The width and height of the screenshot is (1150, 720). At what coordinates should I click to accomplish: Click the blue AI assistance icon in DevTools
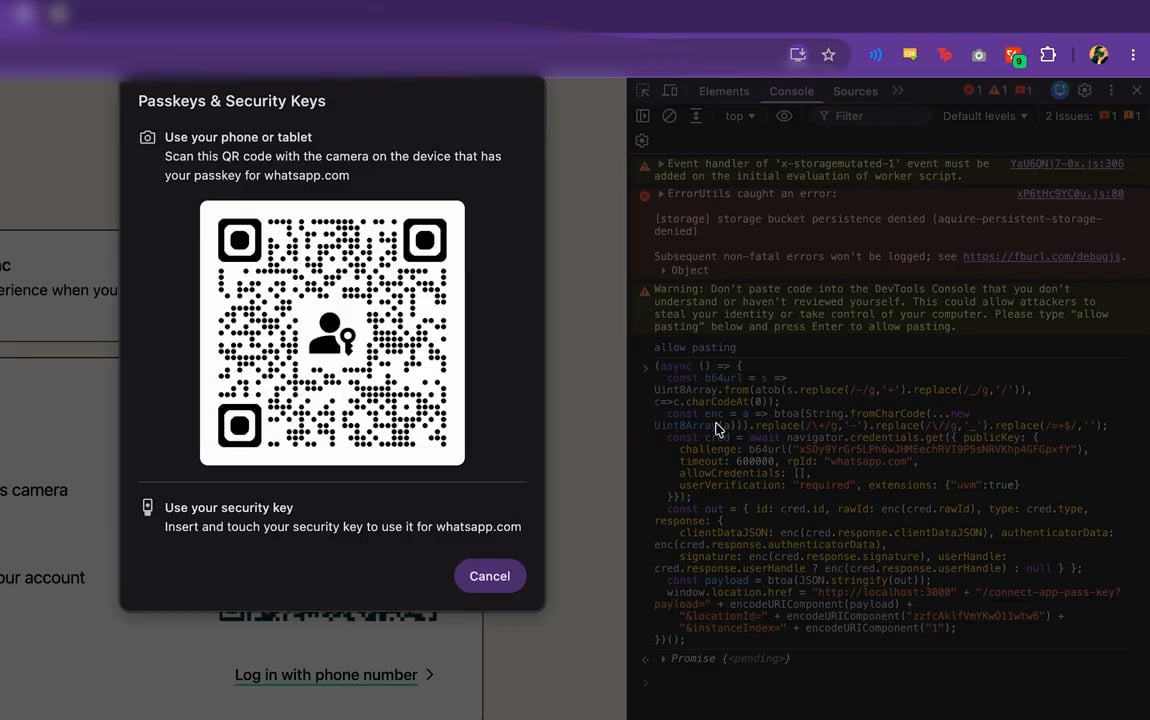click(x=1059, y=90)
